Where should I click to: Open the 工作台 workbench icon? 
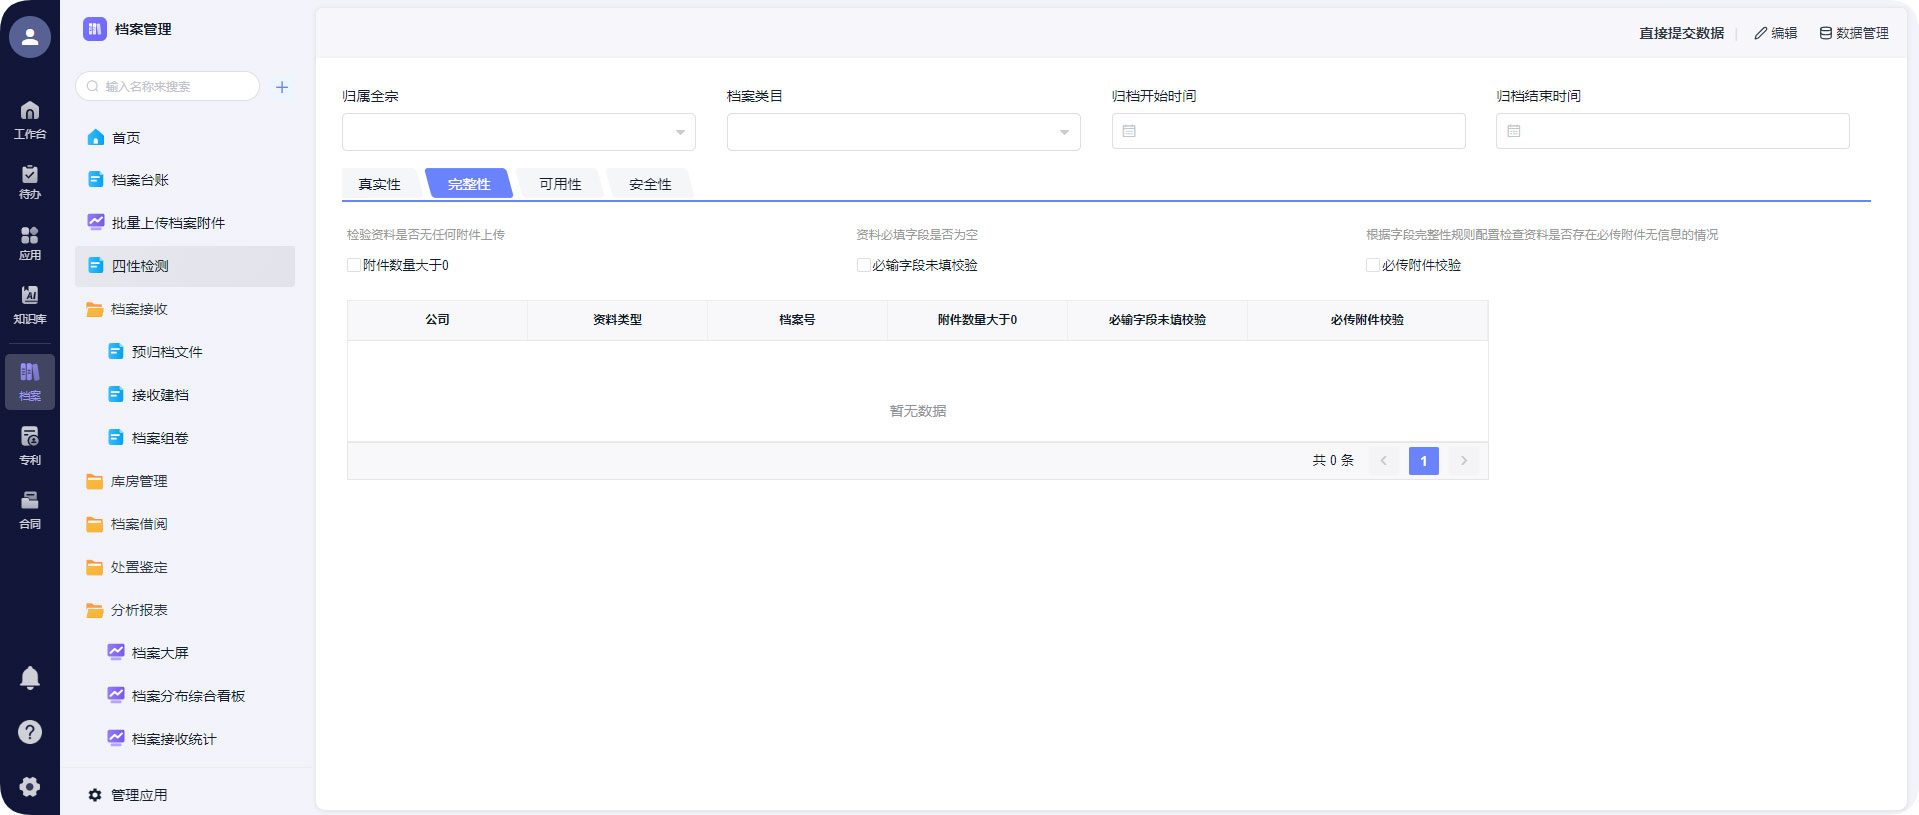click(30, 119)
